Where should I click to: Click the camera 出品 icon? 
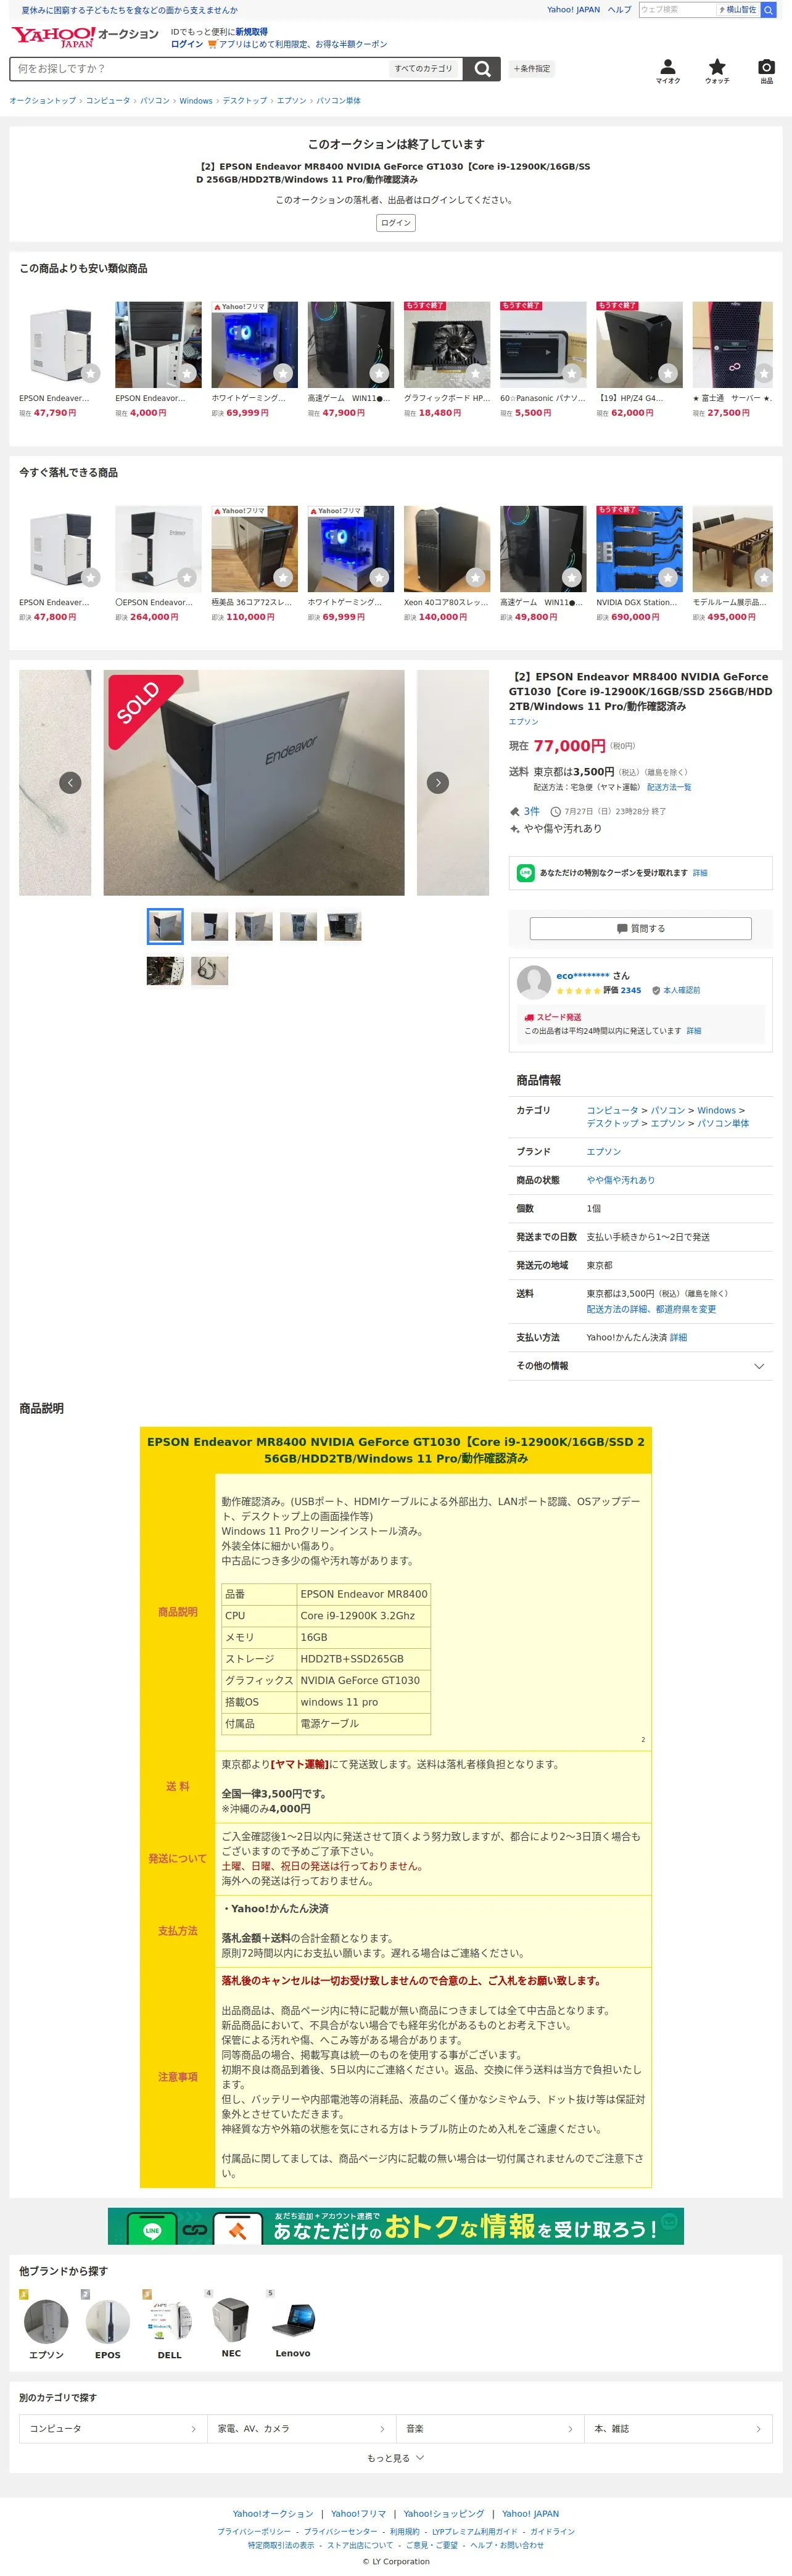pyautogui.click(x=766, y=71)
